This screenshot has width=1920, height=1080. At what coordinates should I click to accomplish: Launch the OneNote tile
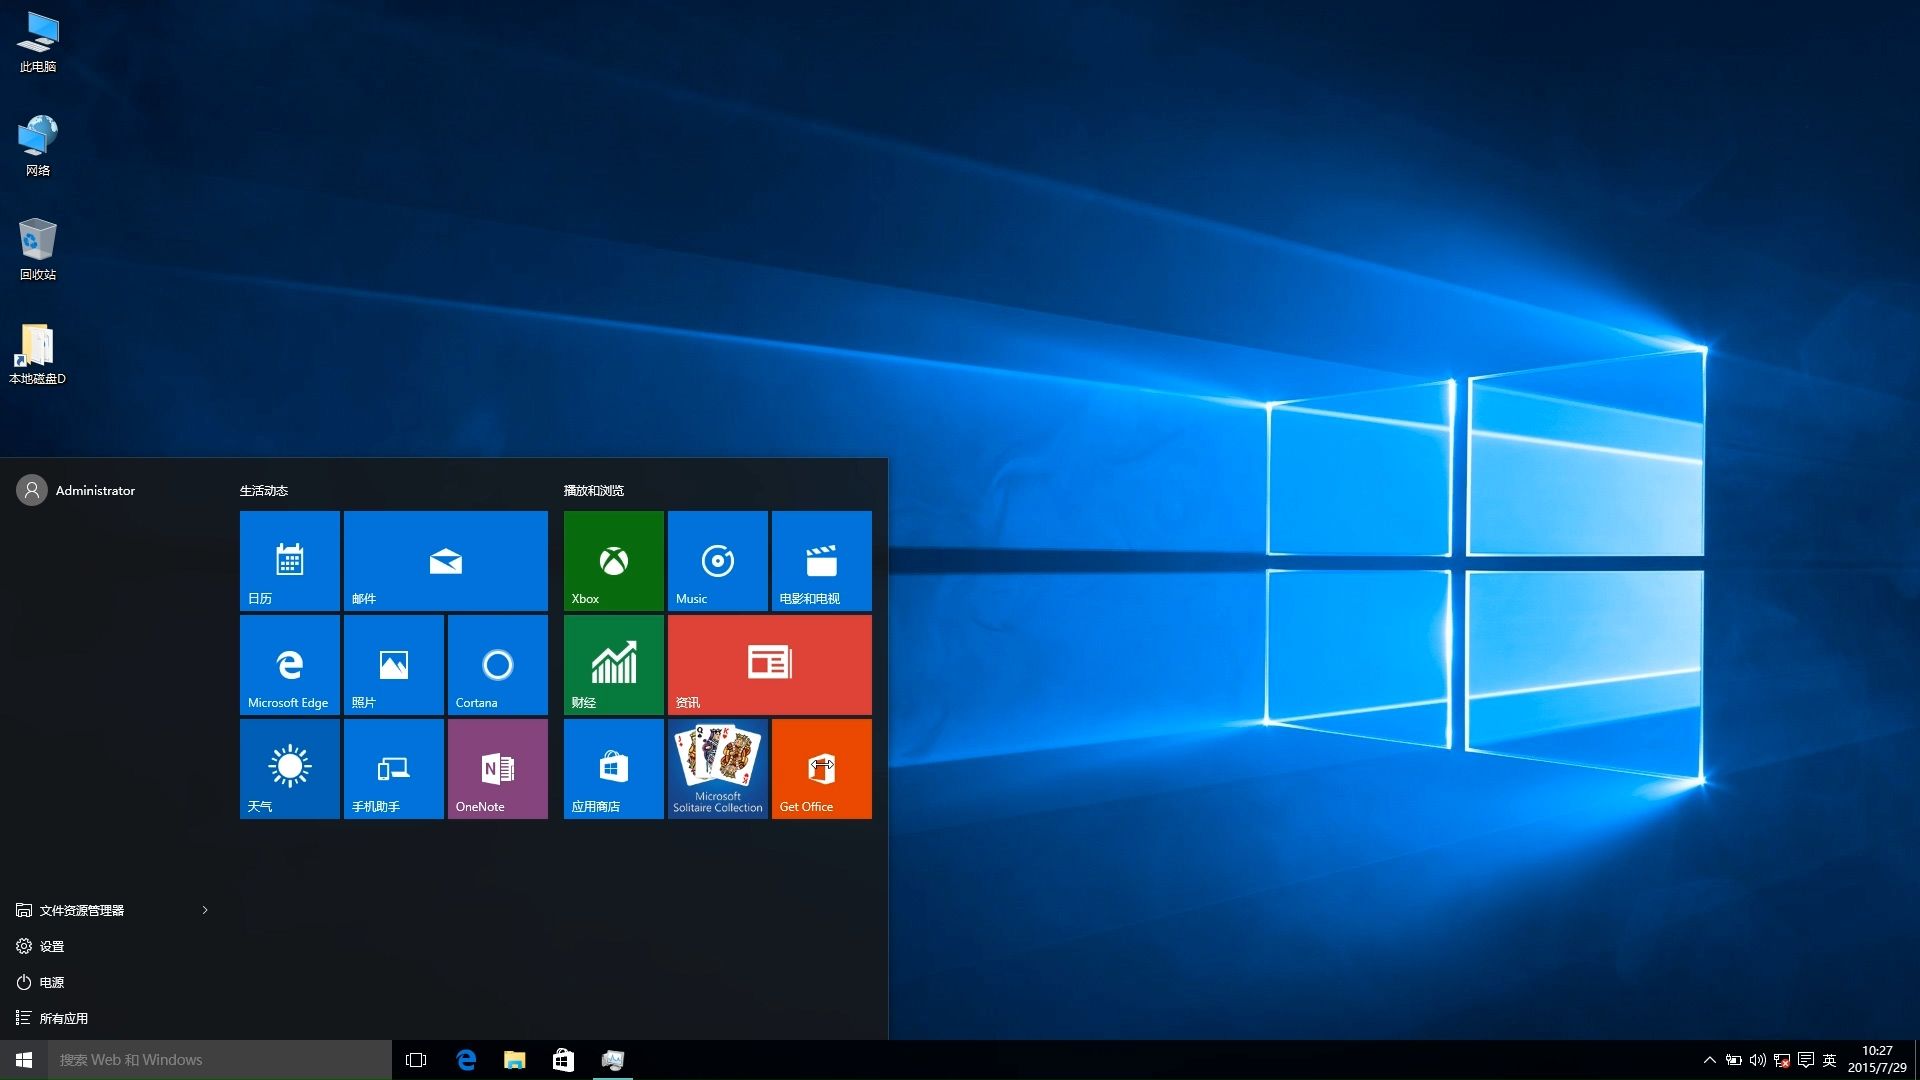(498, 769)
